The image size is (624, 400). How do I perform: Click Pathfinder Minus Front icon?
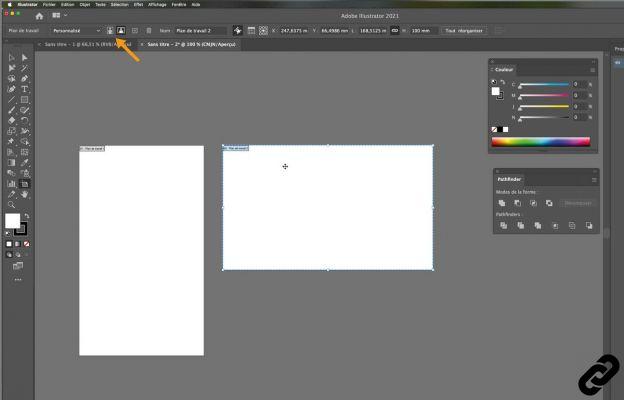(x=517, y=203)
